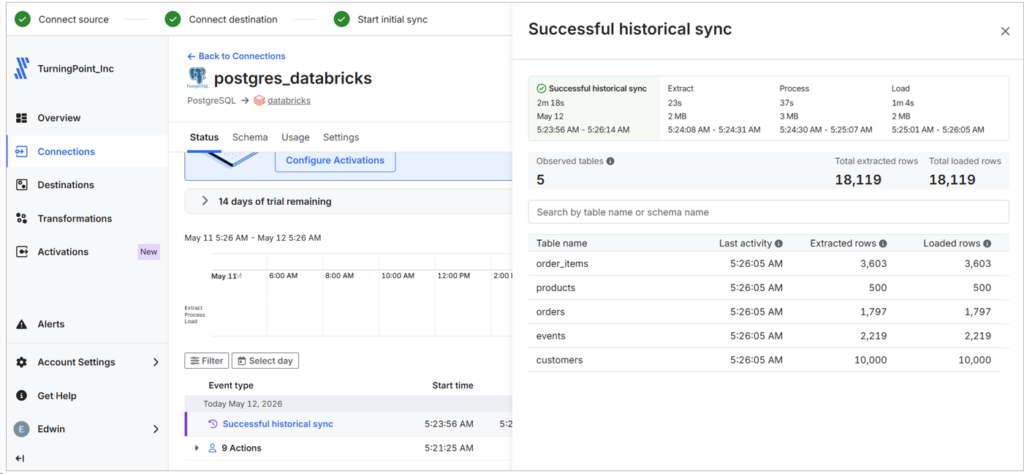Open the Select day picker
Image resolution: width=1024 pixels, height=474 pixels.
pyautogui.click(x=265, y=360)
